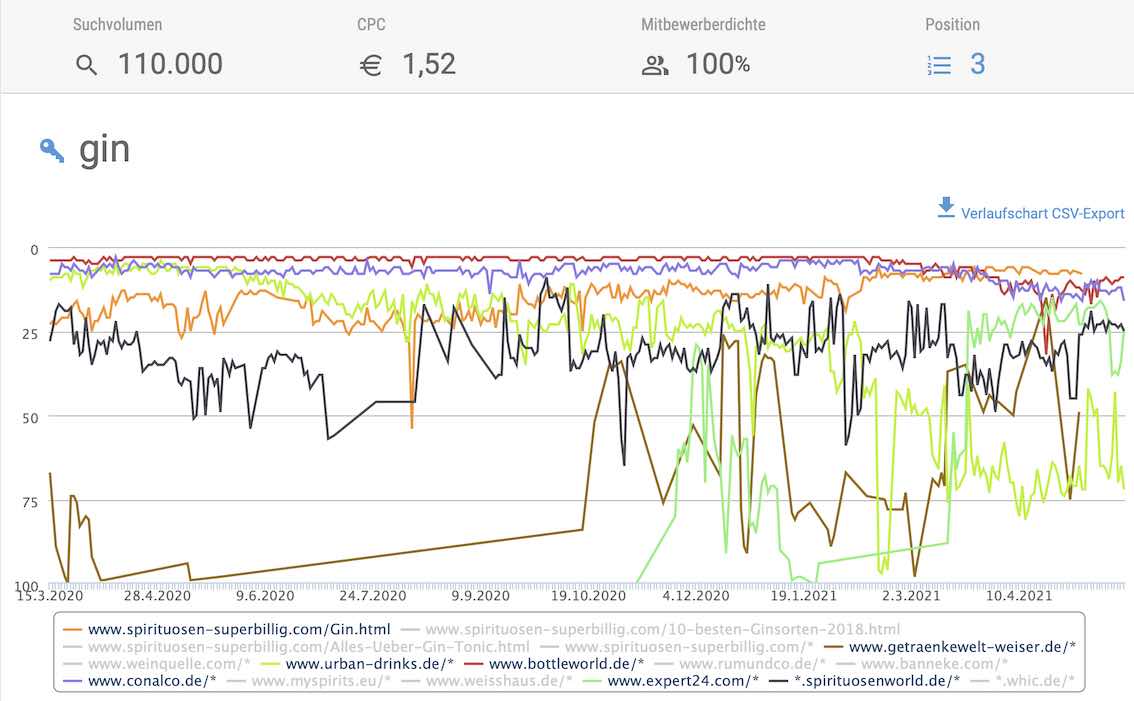Enable the www.spirituosen-superbillig.com/* legend entry

677,647
